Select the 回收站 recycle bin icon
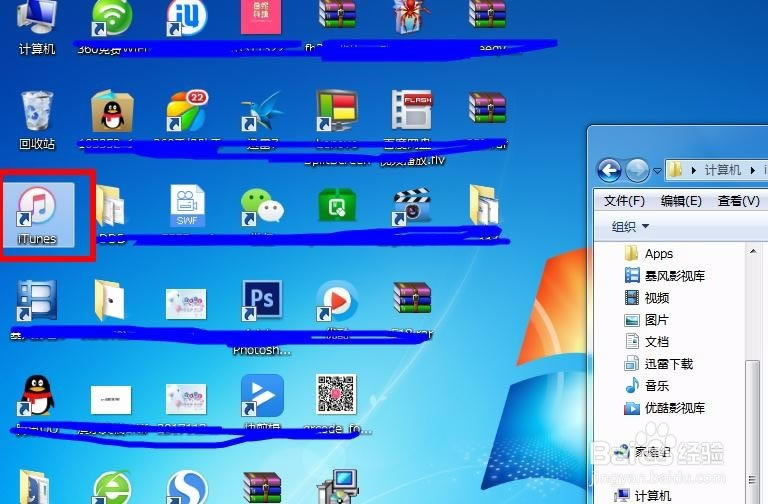768x504 pixels. click(x=37, y=120)
